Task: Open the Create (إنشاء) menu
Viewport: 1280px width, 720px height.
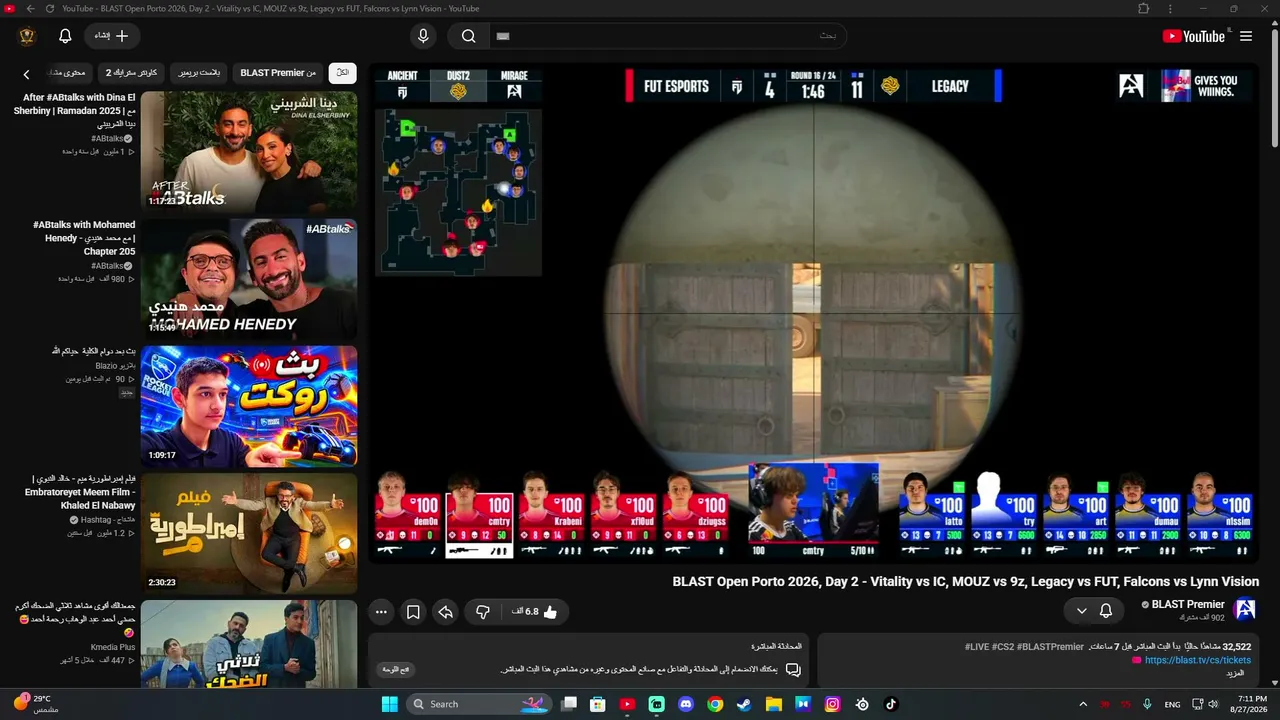Action: 112,36
